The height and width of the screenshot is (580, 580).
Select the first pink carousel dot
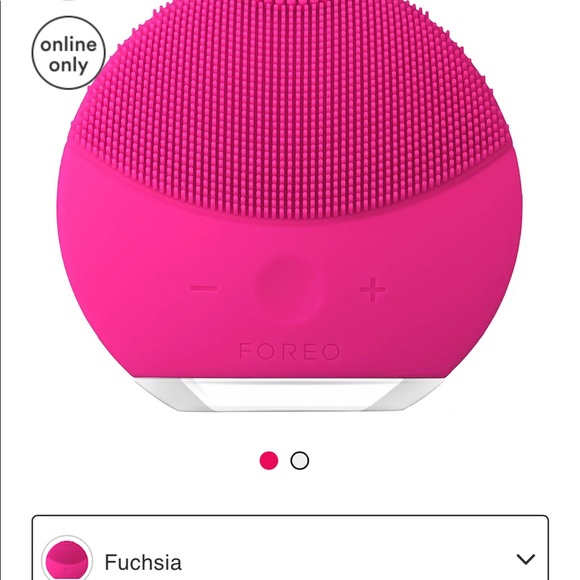pos(269,461)
